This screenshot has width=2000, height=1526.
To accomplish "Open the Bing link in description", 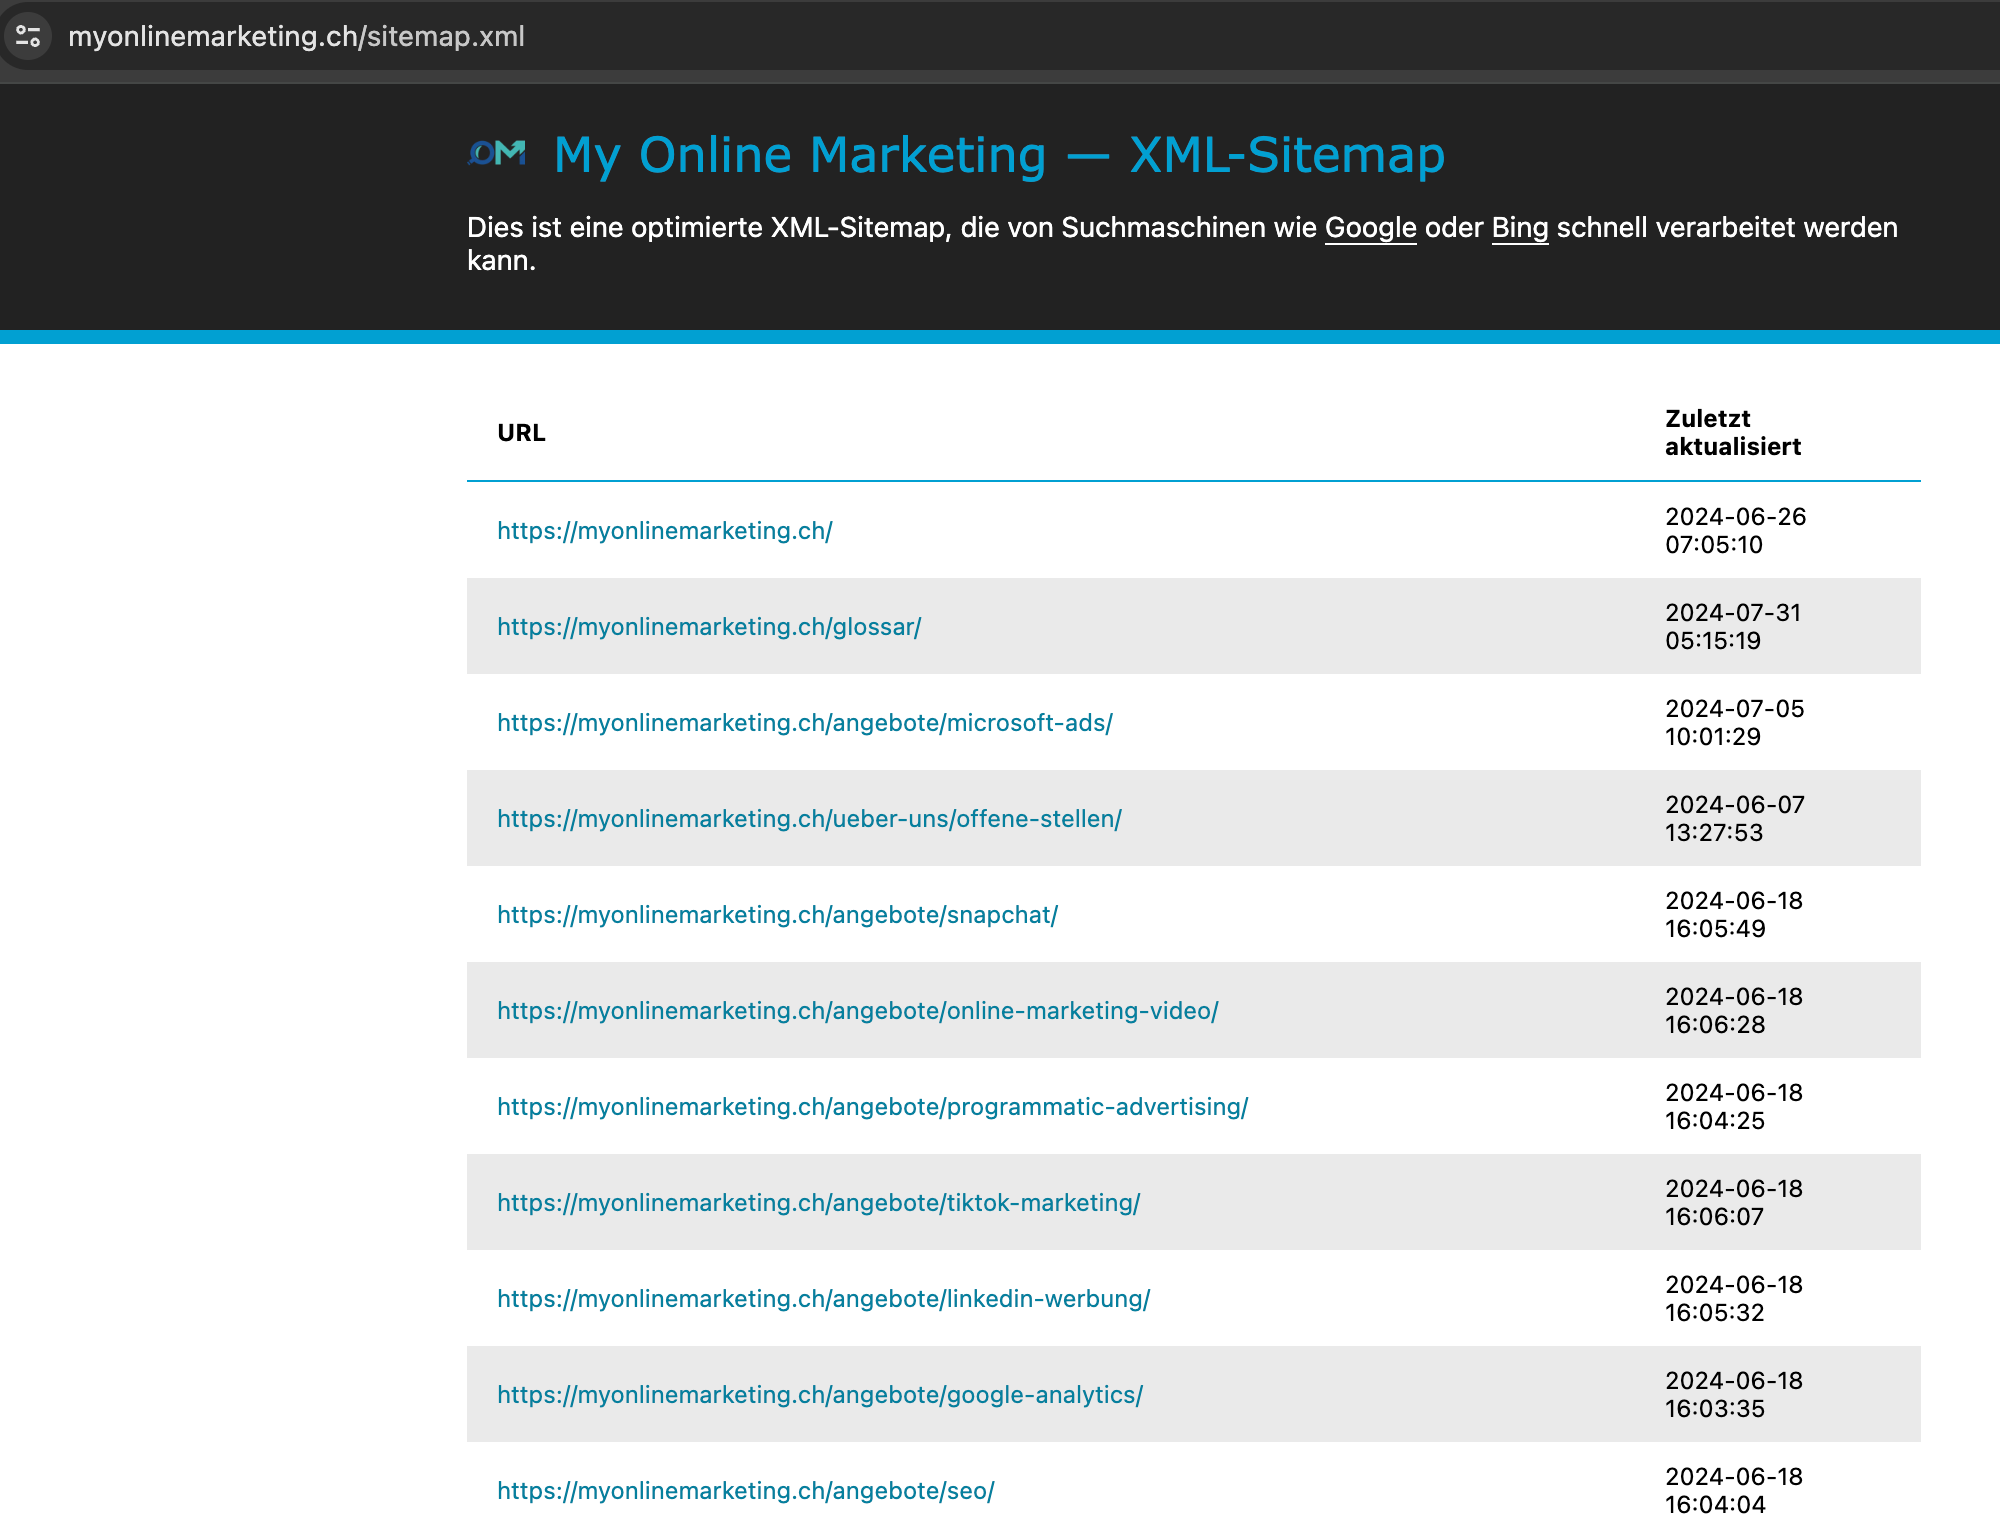I will [x=1519, y=228].
